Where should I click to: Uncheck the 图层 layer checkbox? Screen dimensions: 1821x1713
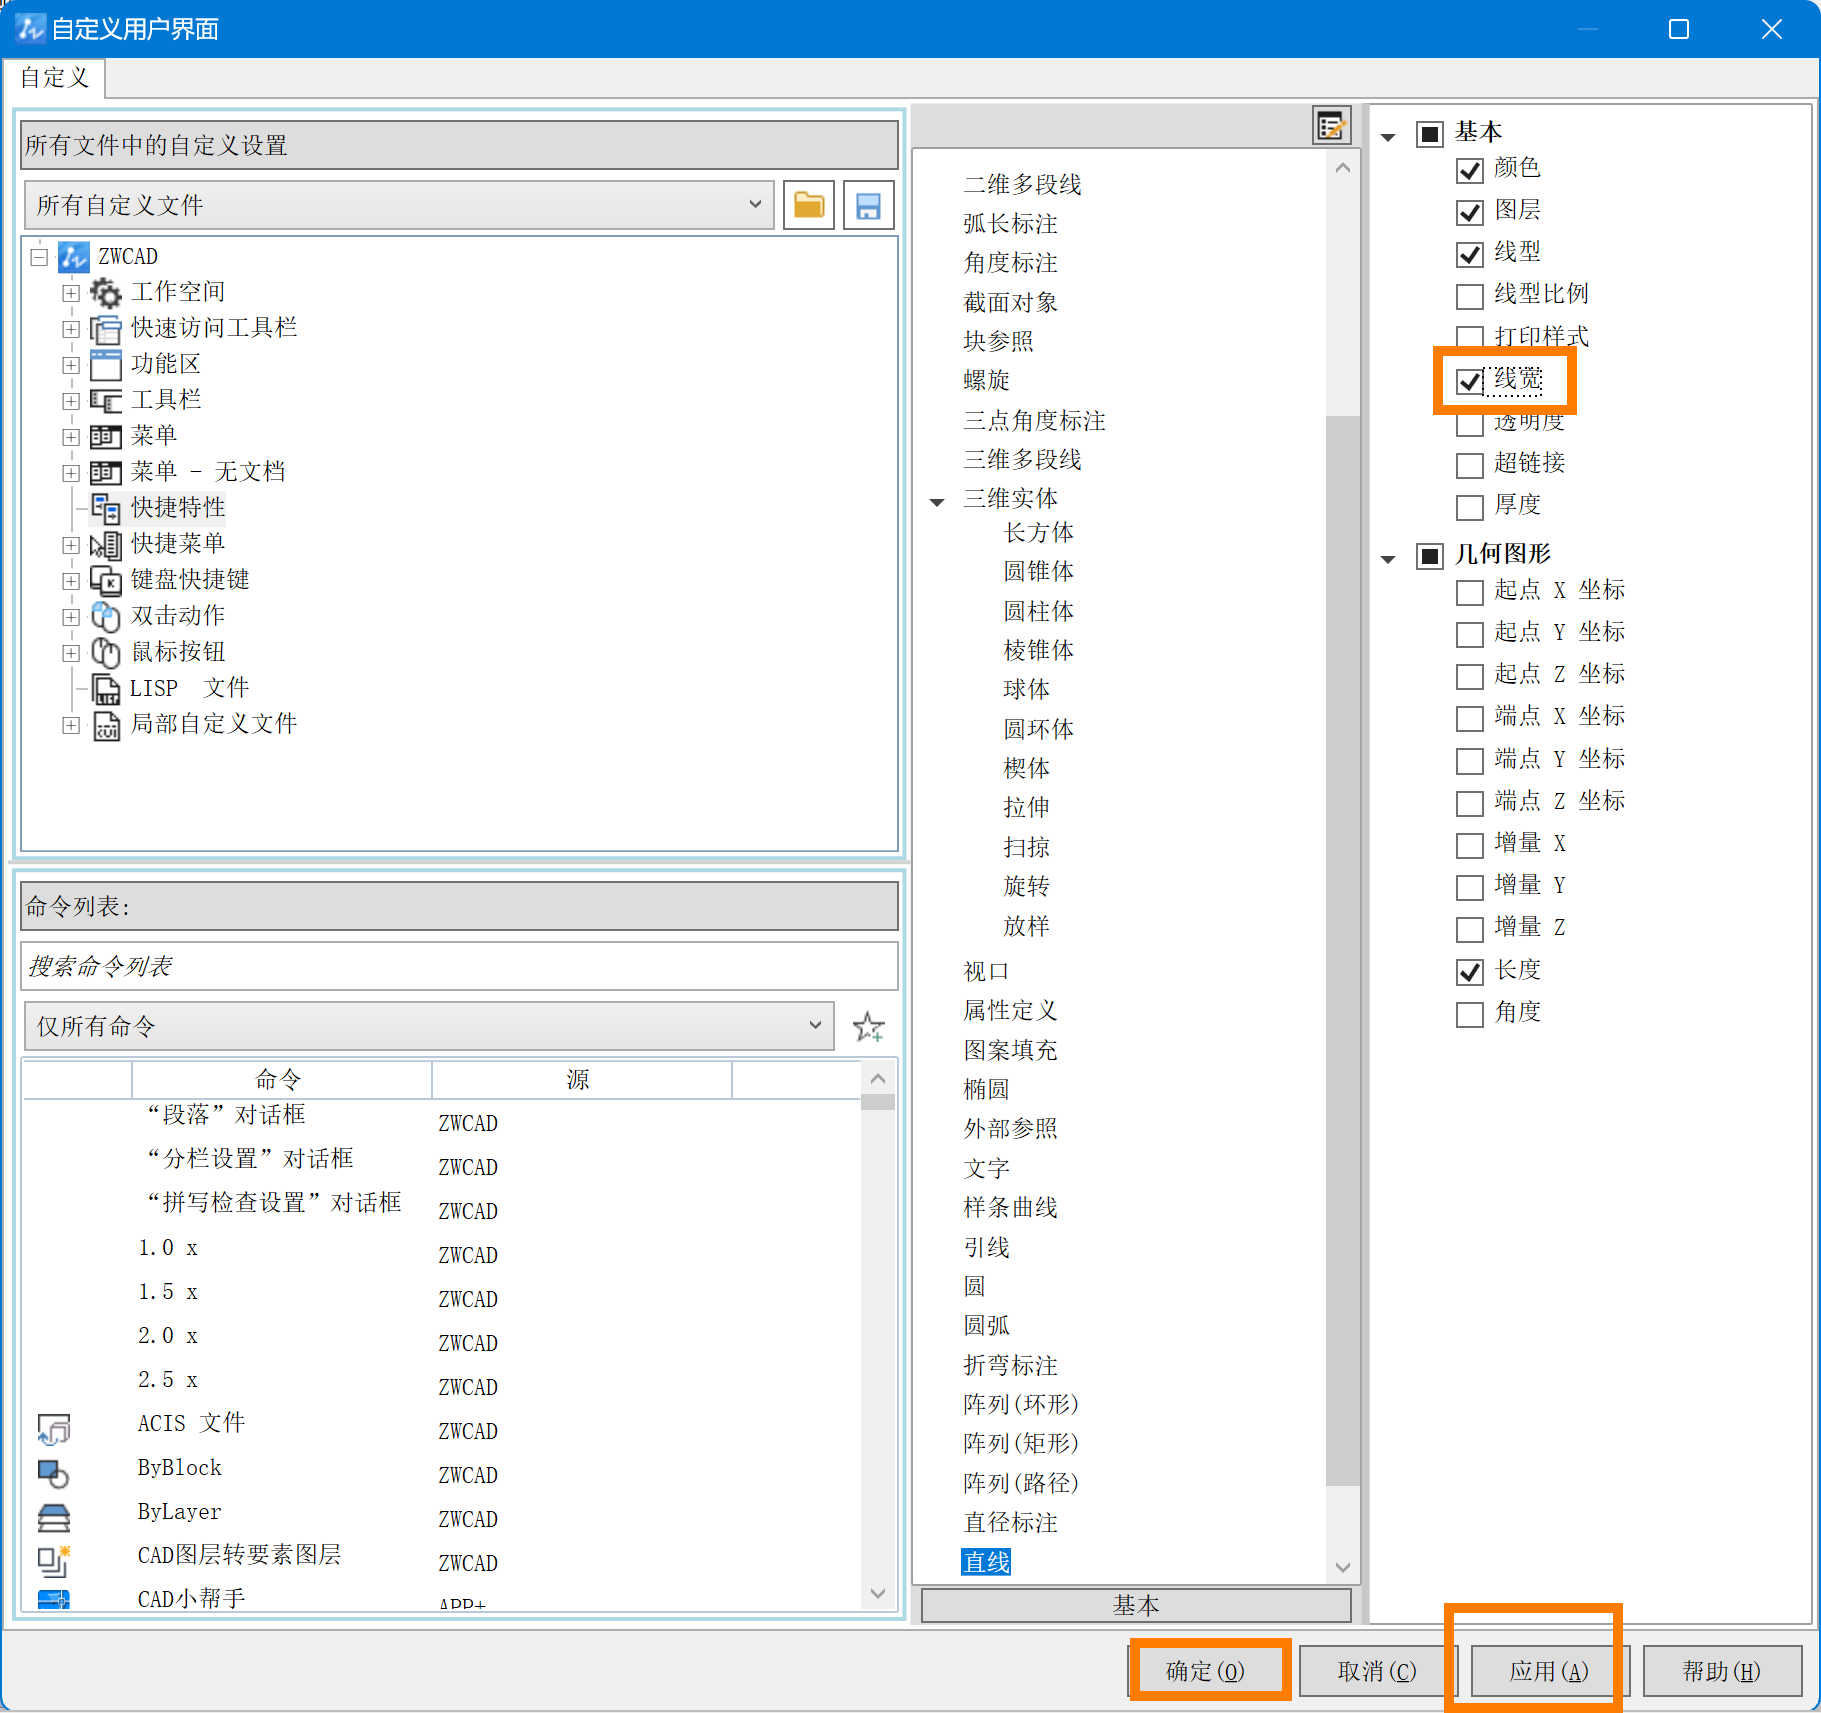point(1469,213)
